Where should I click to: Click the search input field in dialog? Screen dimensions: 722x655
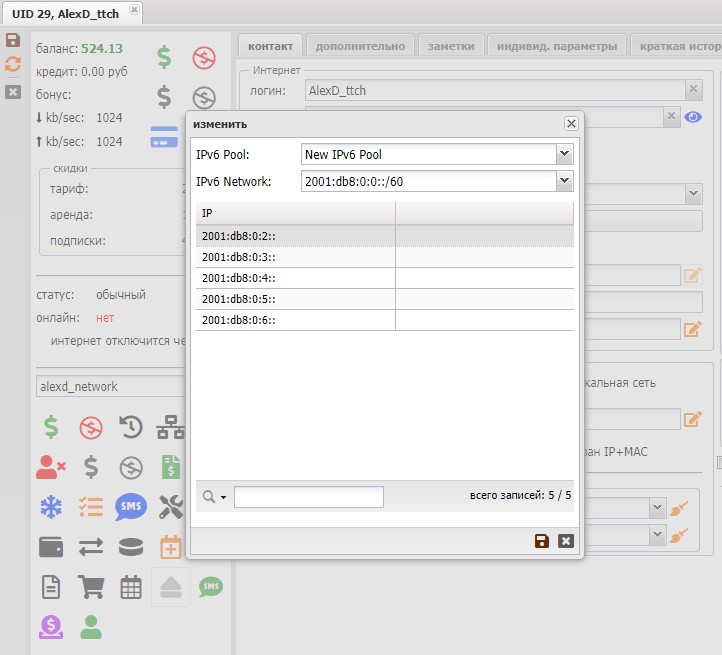[308, 497]
